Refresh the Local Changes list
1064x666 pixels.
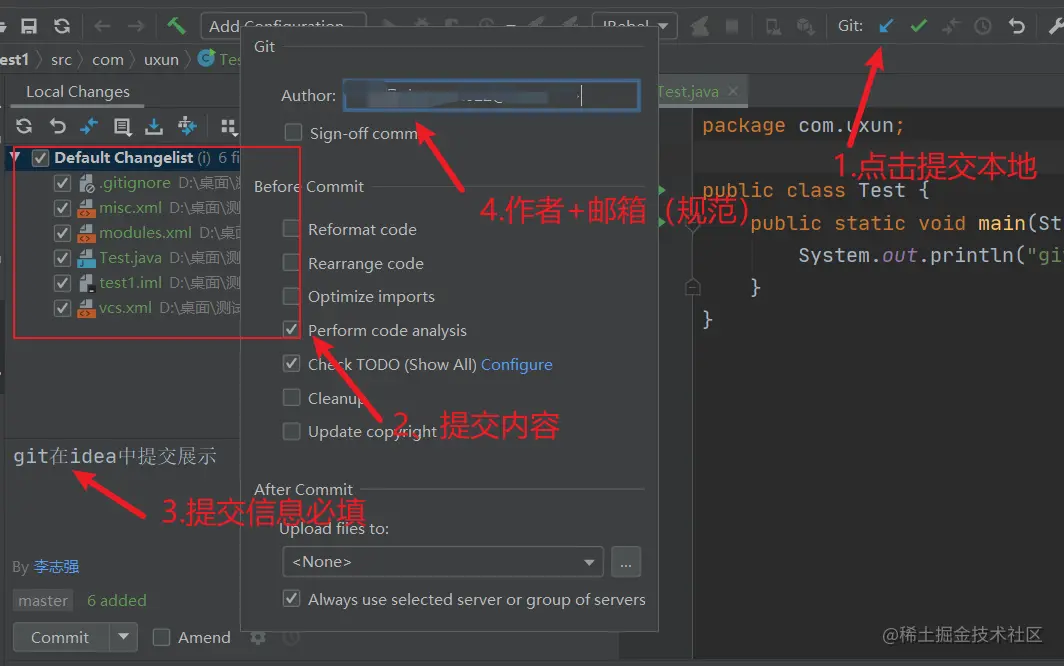tap(24, 126)
